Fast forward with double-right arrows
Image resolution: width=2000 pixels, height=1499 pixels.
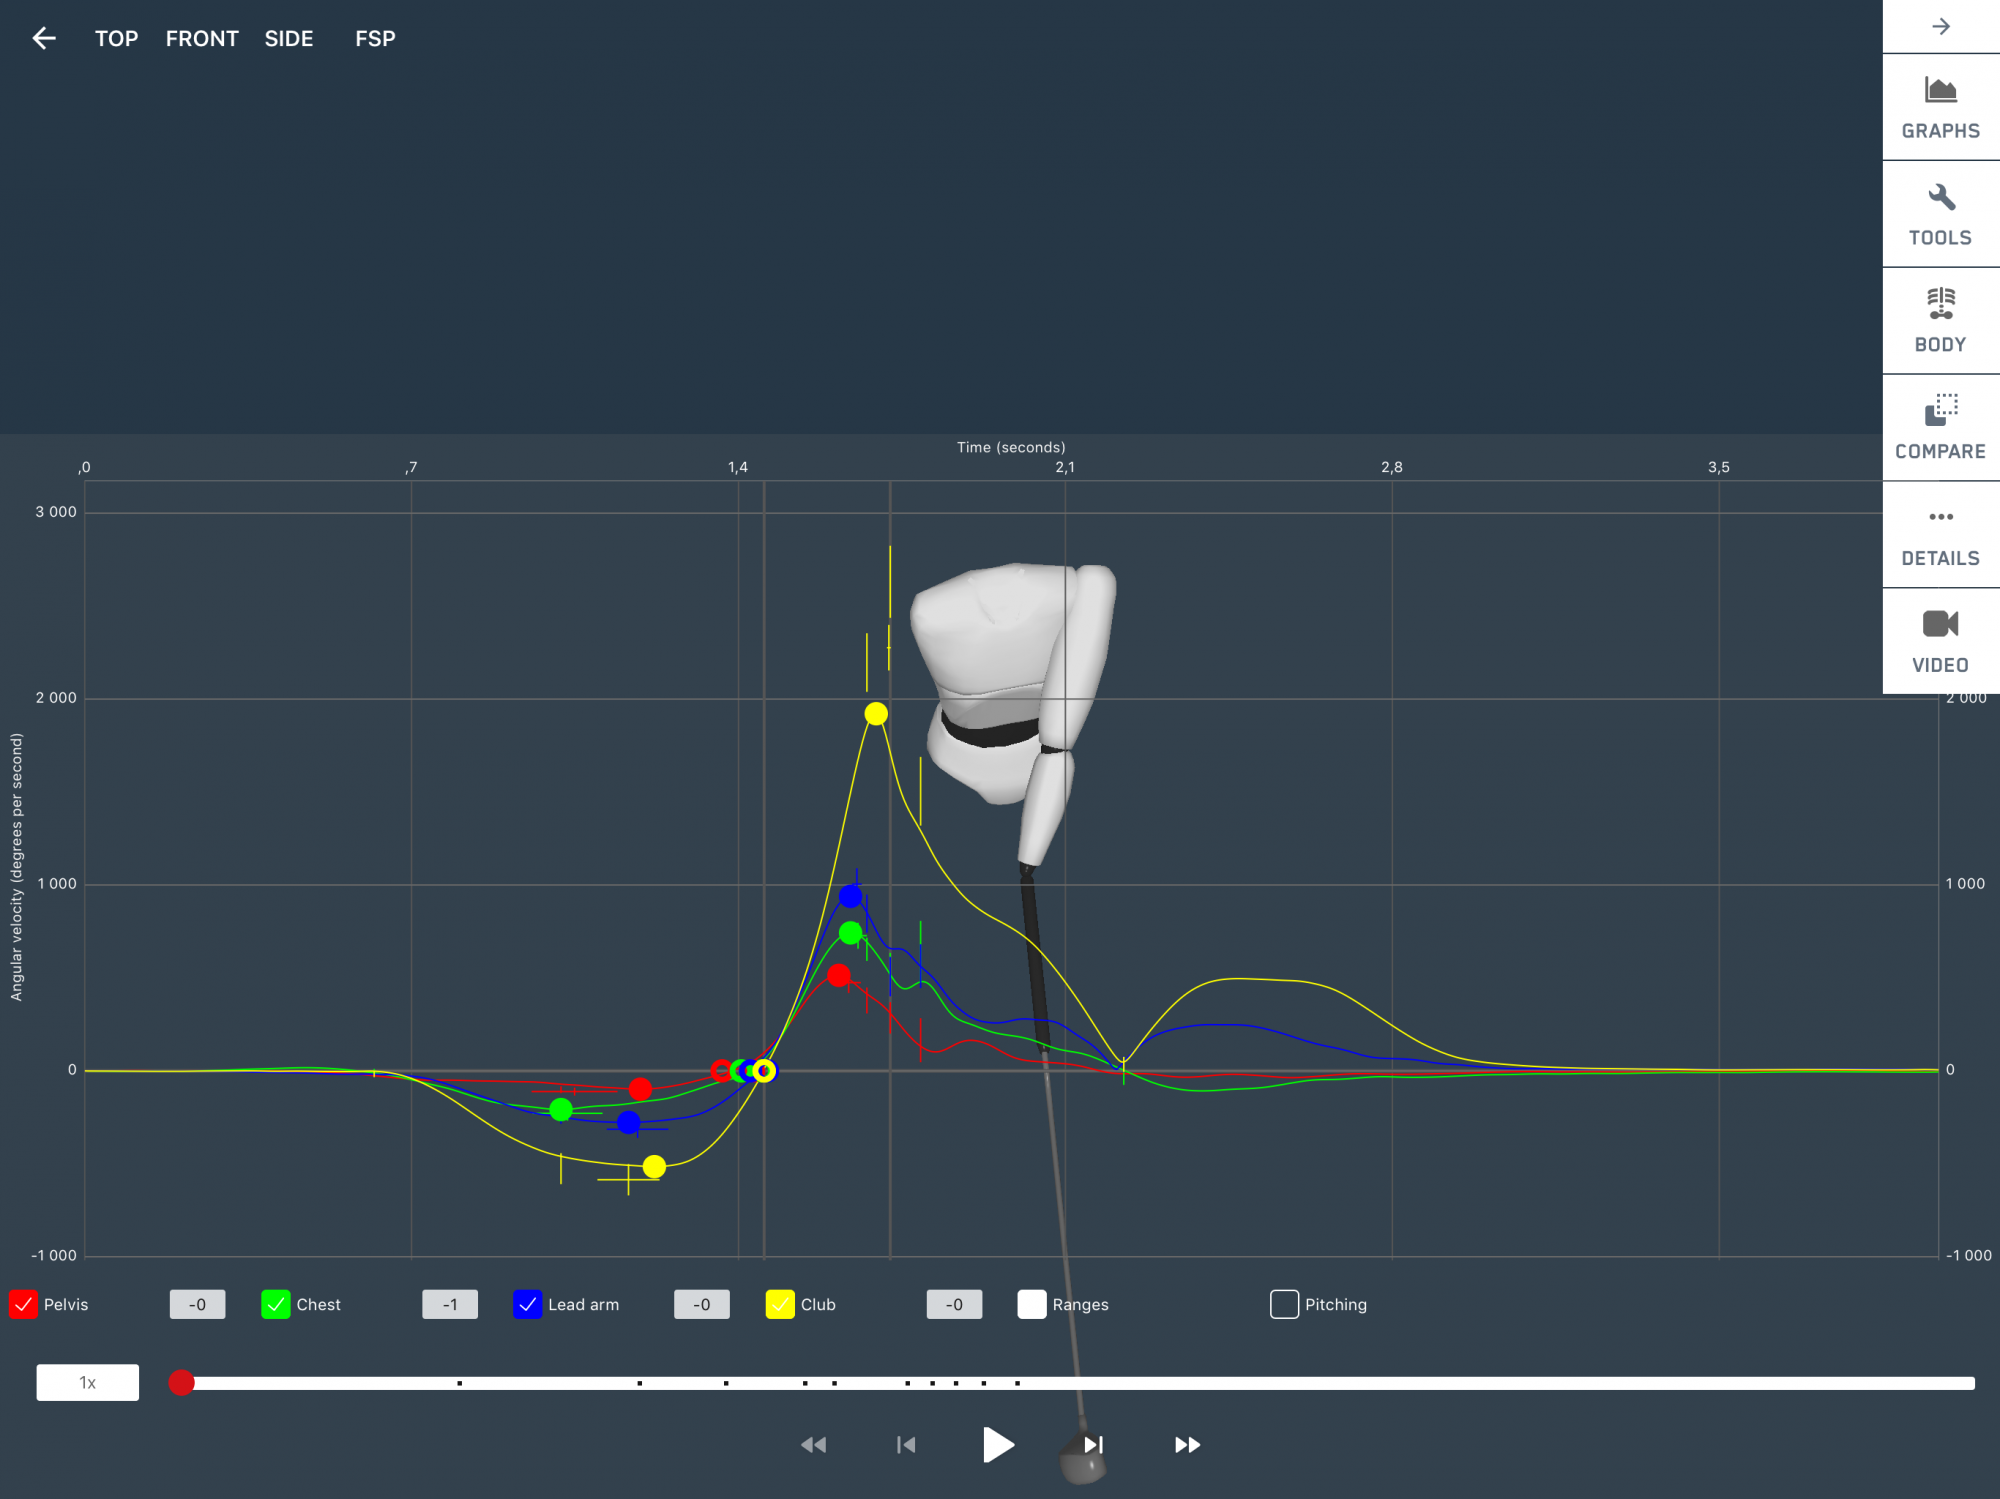click(1187, 1445)
